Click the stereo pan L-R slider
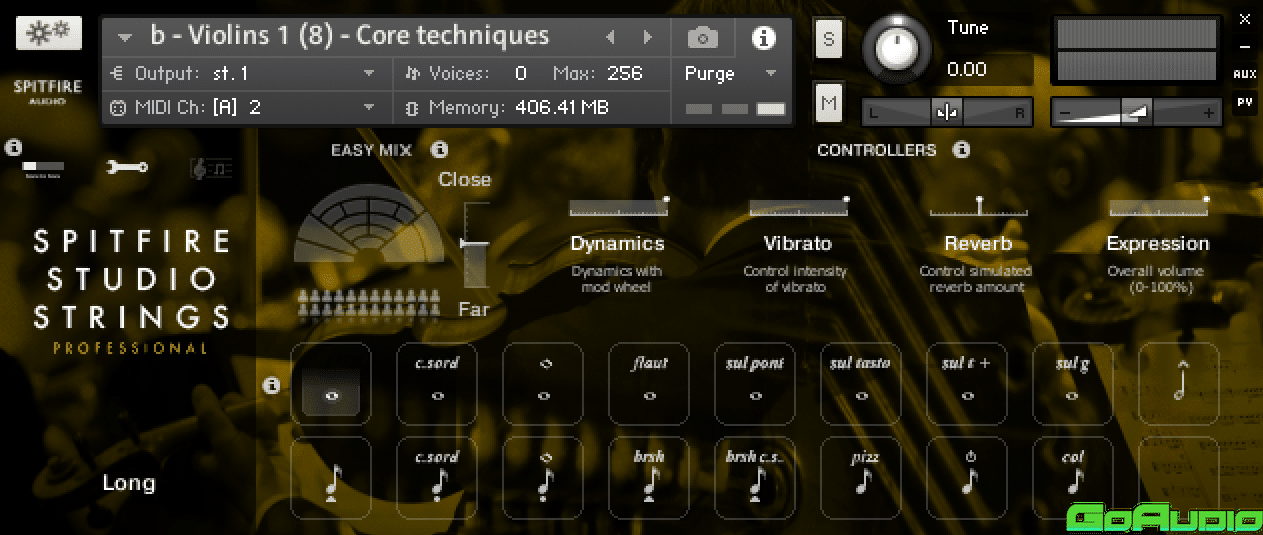 tap(947, 113)
